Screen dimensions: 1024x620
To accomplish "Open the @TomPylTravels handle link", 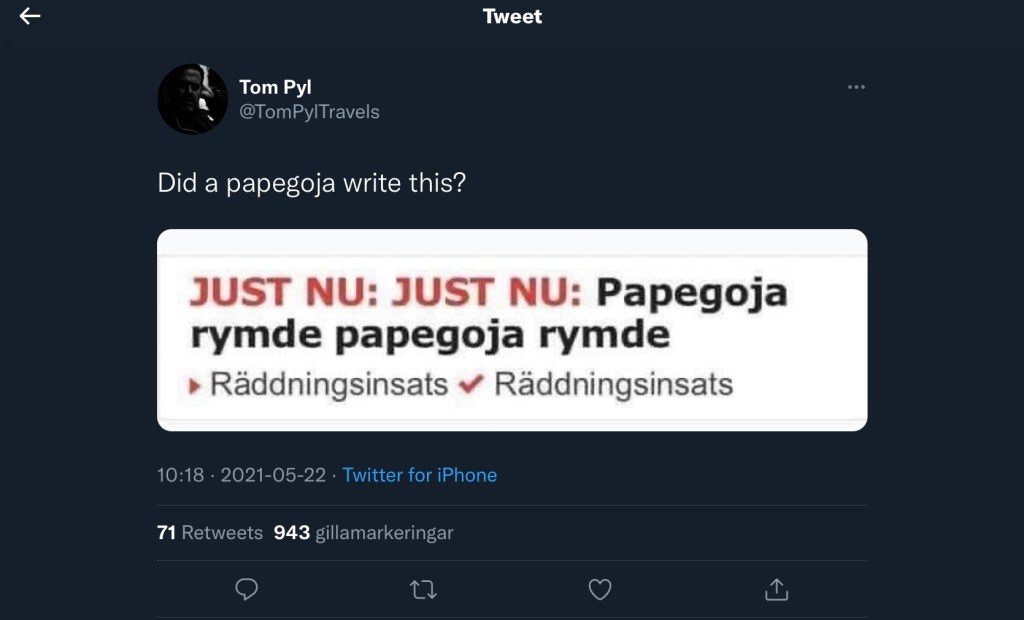I will [310, 112].
